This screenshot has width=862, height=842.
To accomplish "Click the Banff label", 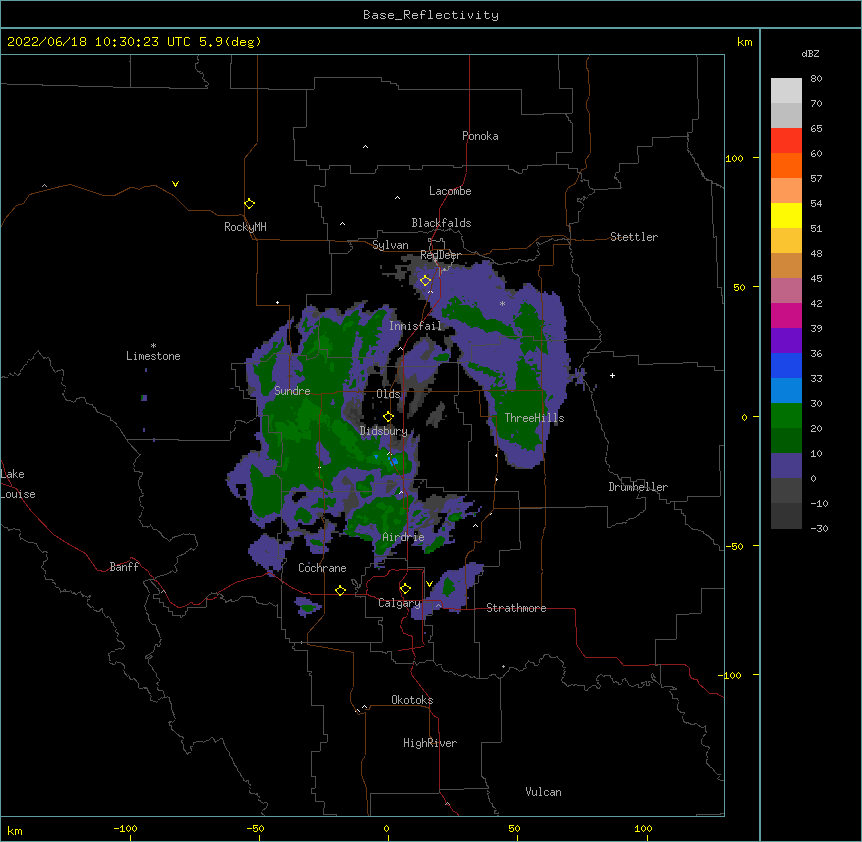I will click(124, 567).
